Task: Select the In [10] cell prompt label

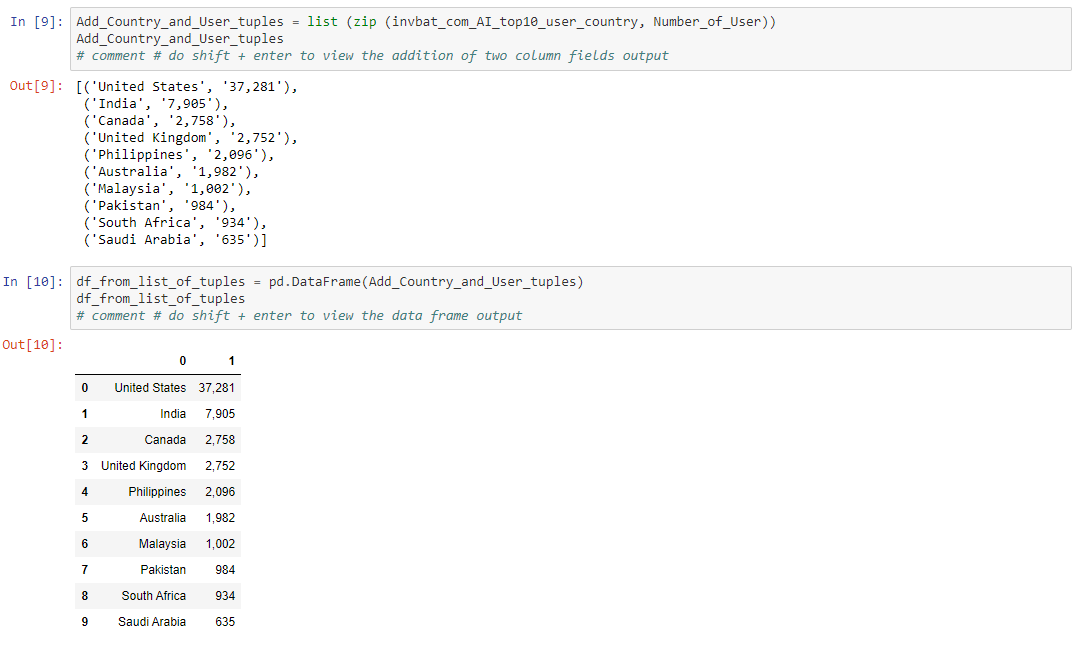Action: click(32, 282)
